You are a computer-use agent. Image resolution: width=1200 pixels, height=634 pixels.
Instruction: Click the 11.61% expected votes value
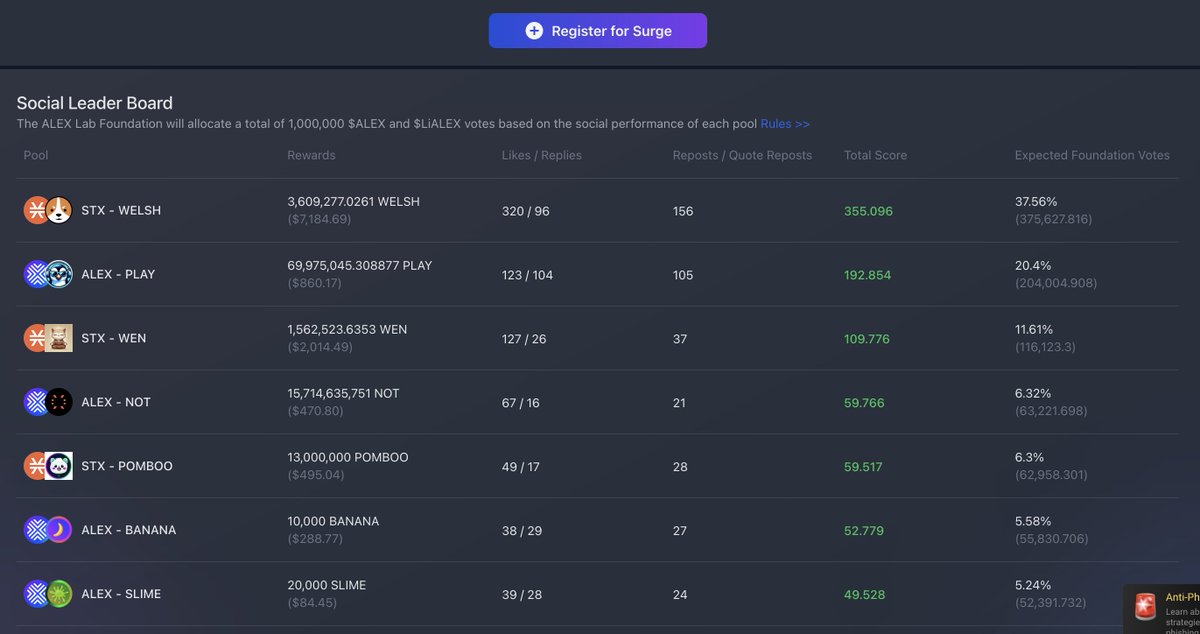tap(1034, 330)
